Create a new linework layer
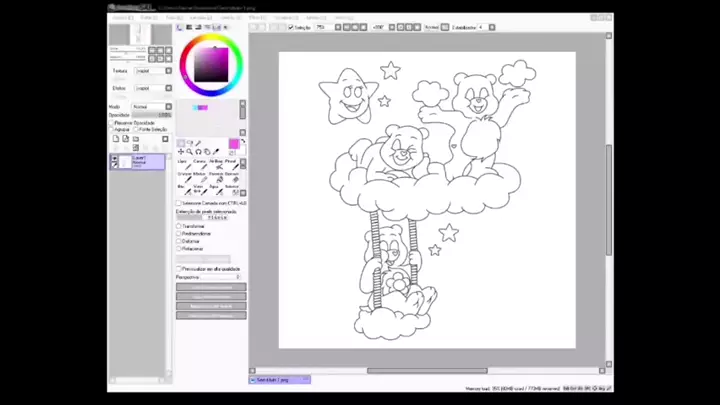 [x=125, y=139]
